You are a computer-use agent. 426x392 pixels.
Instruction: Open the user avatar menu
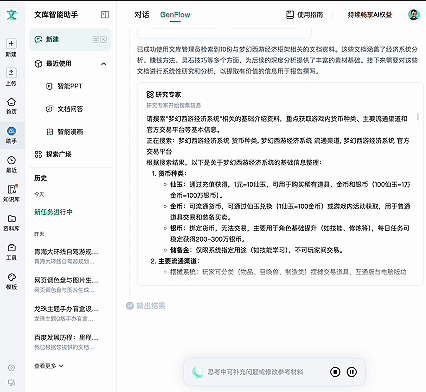tap(414, 14)
